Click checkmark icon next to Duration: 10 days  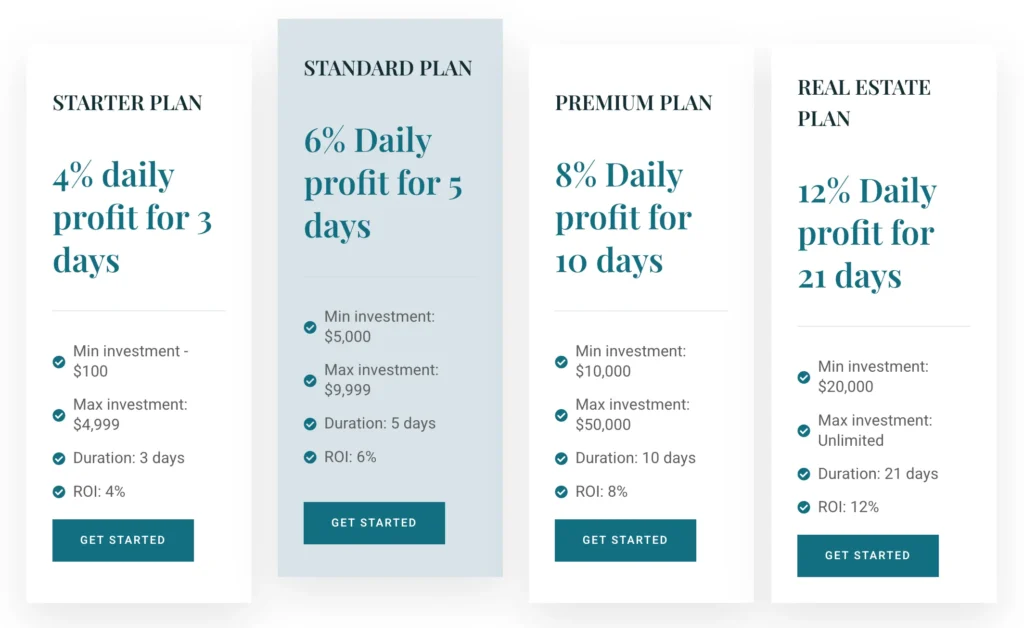(x=561, y=458)
